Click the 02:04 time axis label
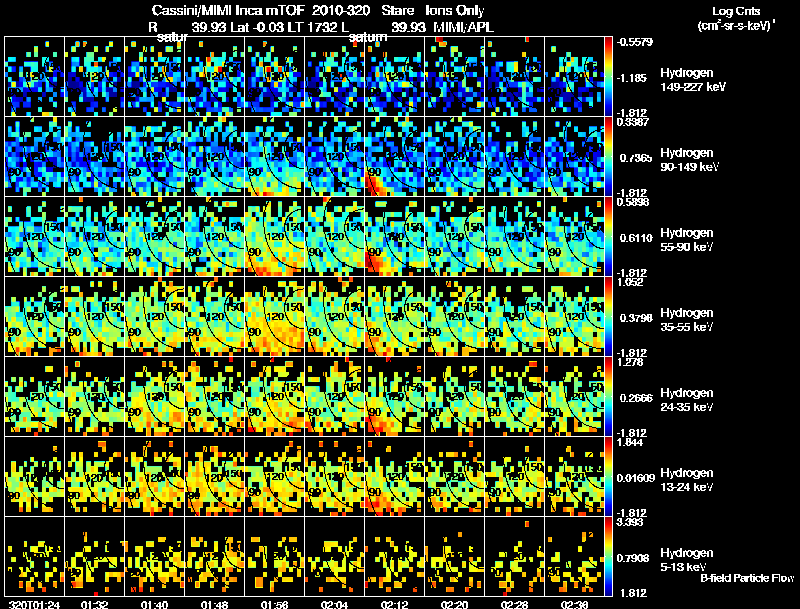The image size is (800, 609). (x=334, y=605)
